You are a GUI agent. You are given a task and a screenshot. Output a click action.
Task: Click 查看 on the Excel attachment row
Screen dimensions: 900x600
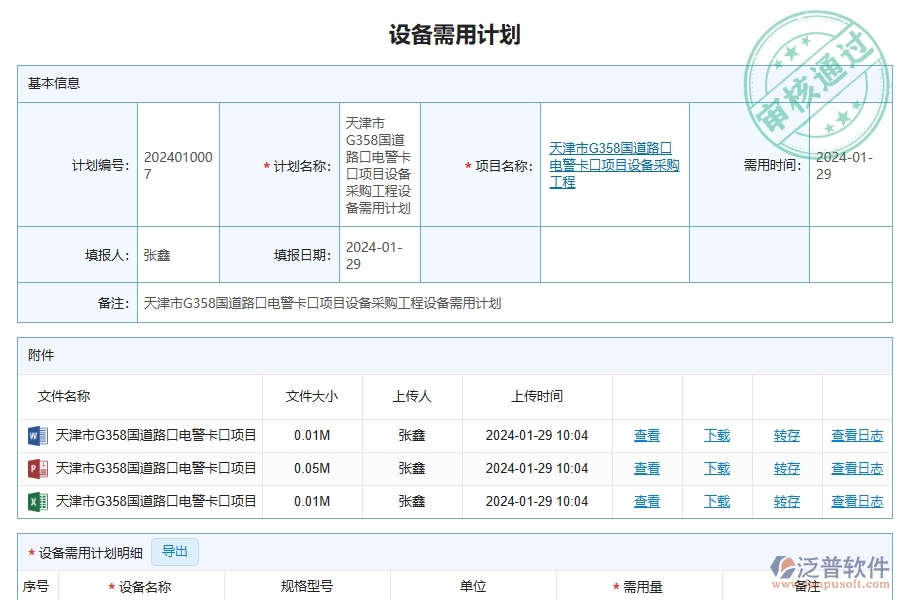click(646, 500)
